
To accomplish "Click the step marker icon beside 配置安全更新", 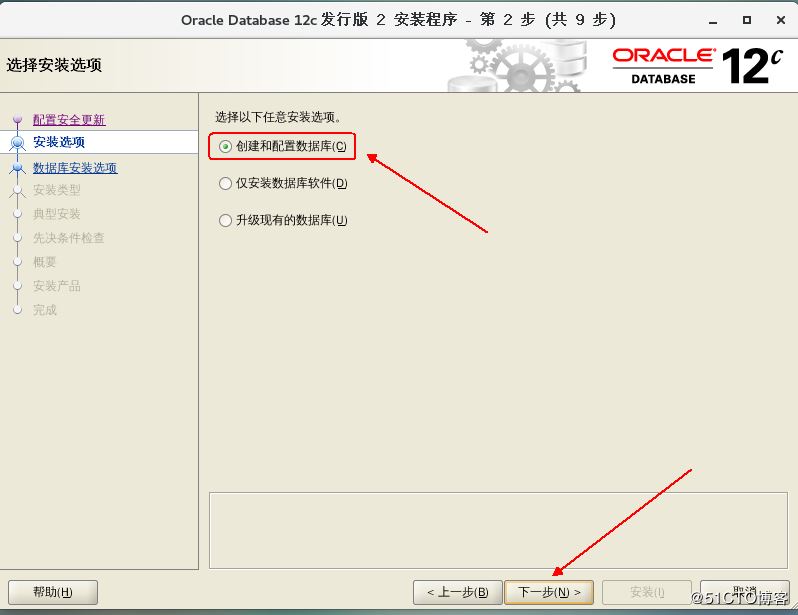I will pos(17,121).
